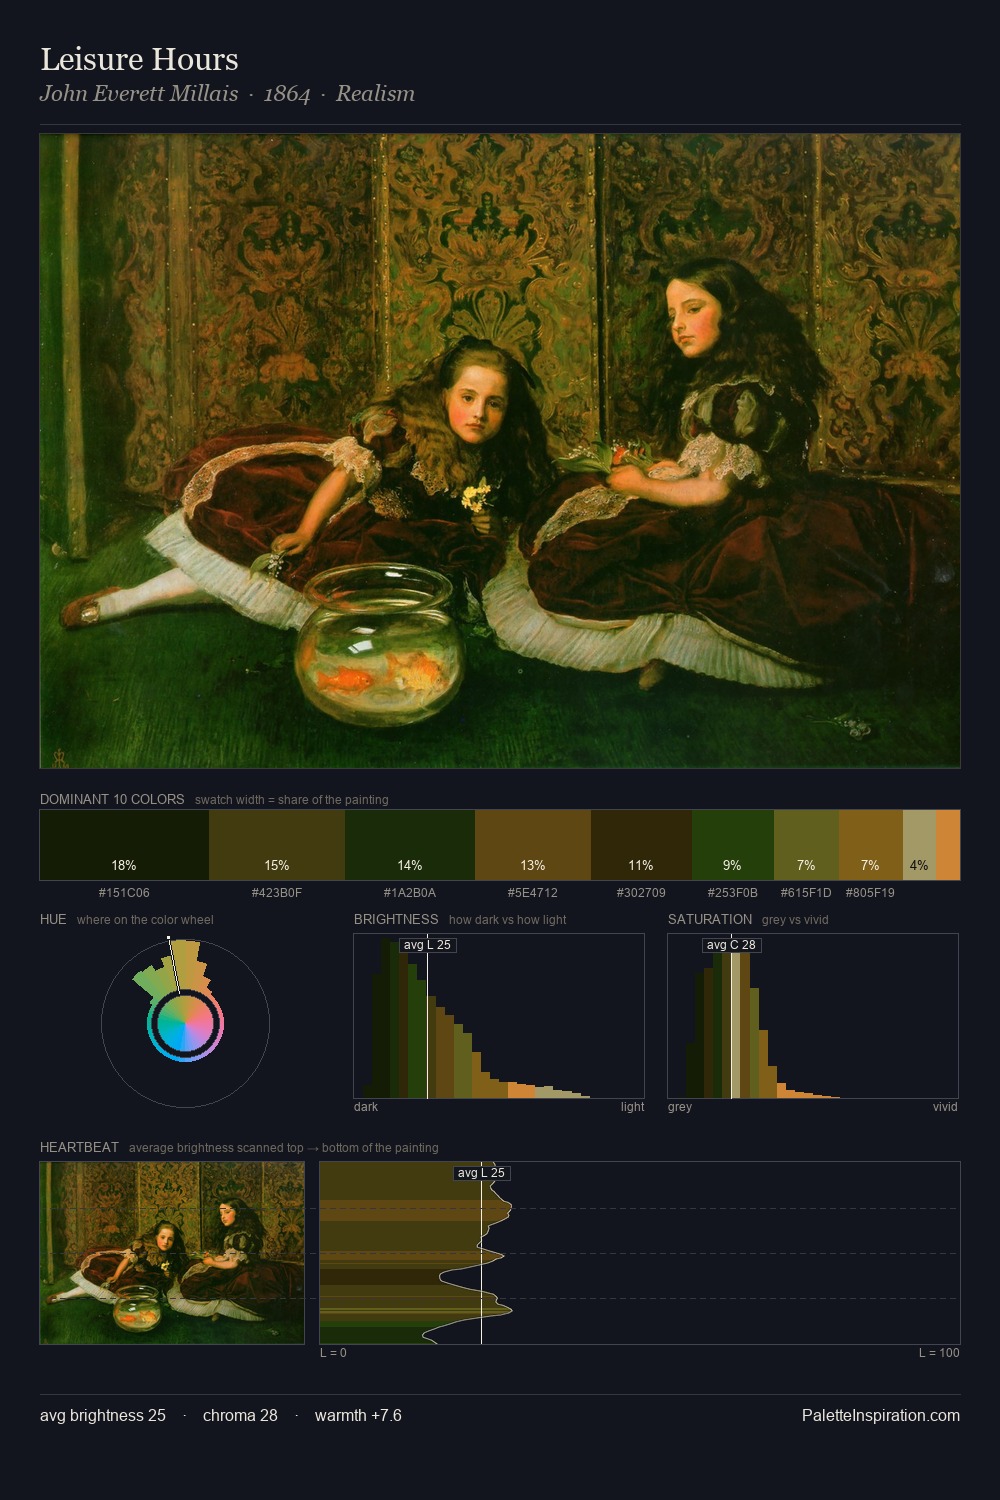This screenshot has height=1500, width=1000.
Task: Select the 18% swatch #151C06
Action: tap(124, 845)
